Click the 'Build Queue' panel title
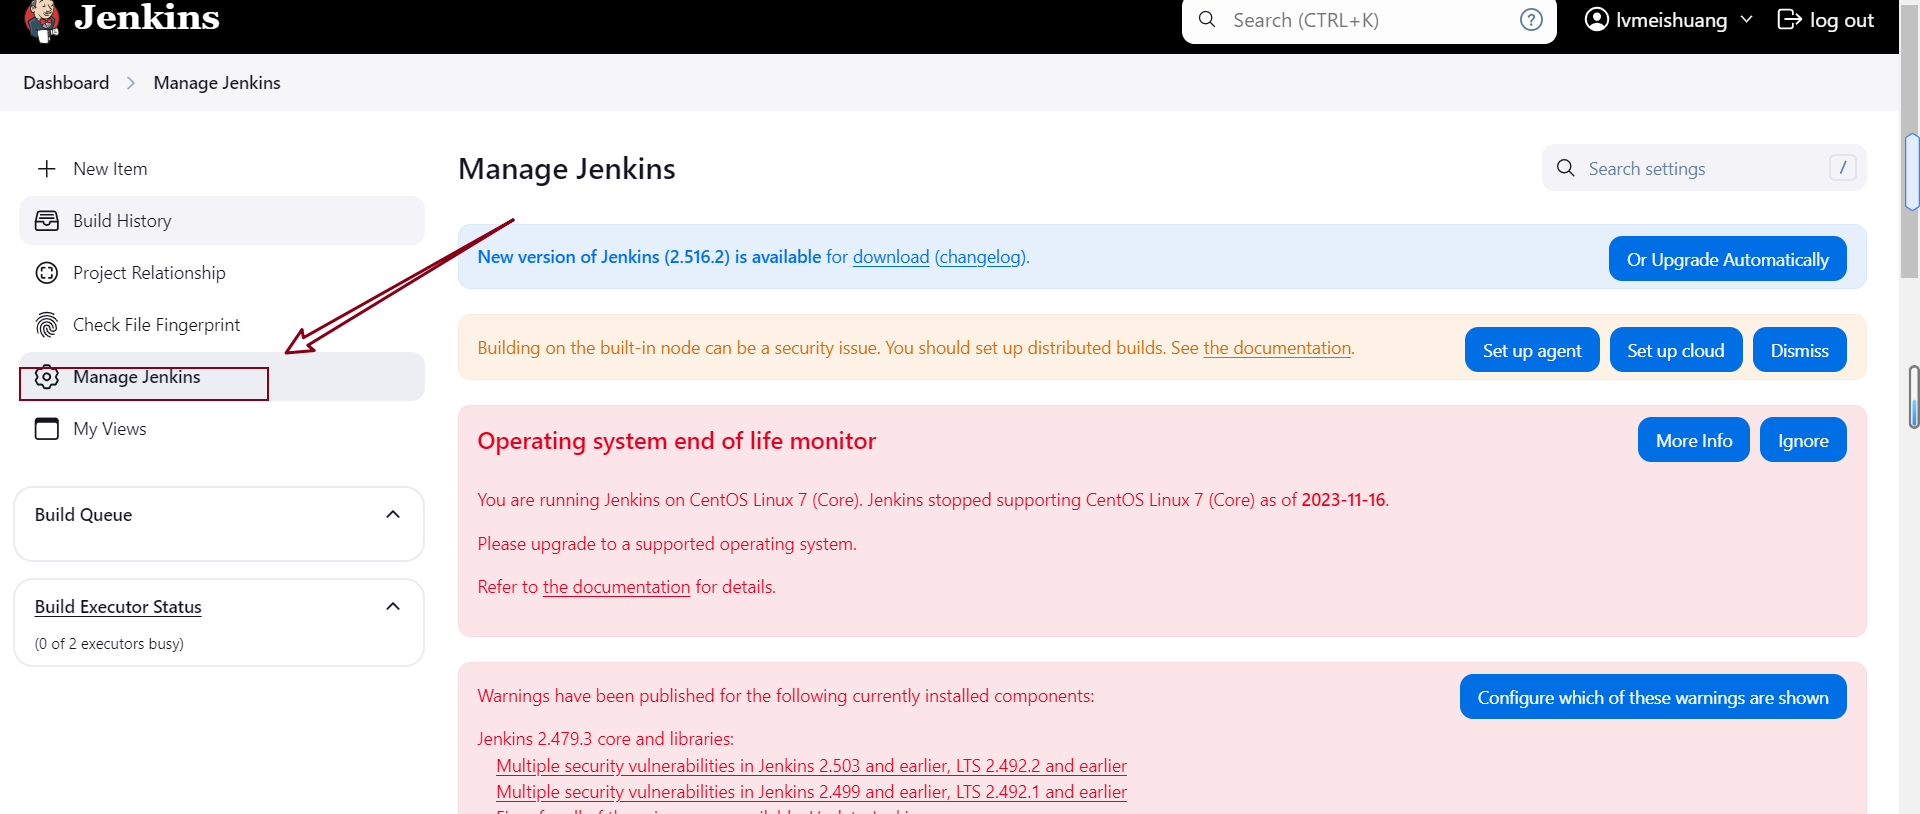 coord(83,515)
